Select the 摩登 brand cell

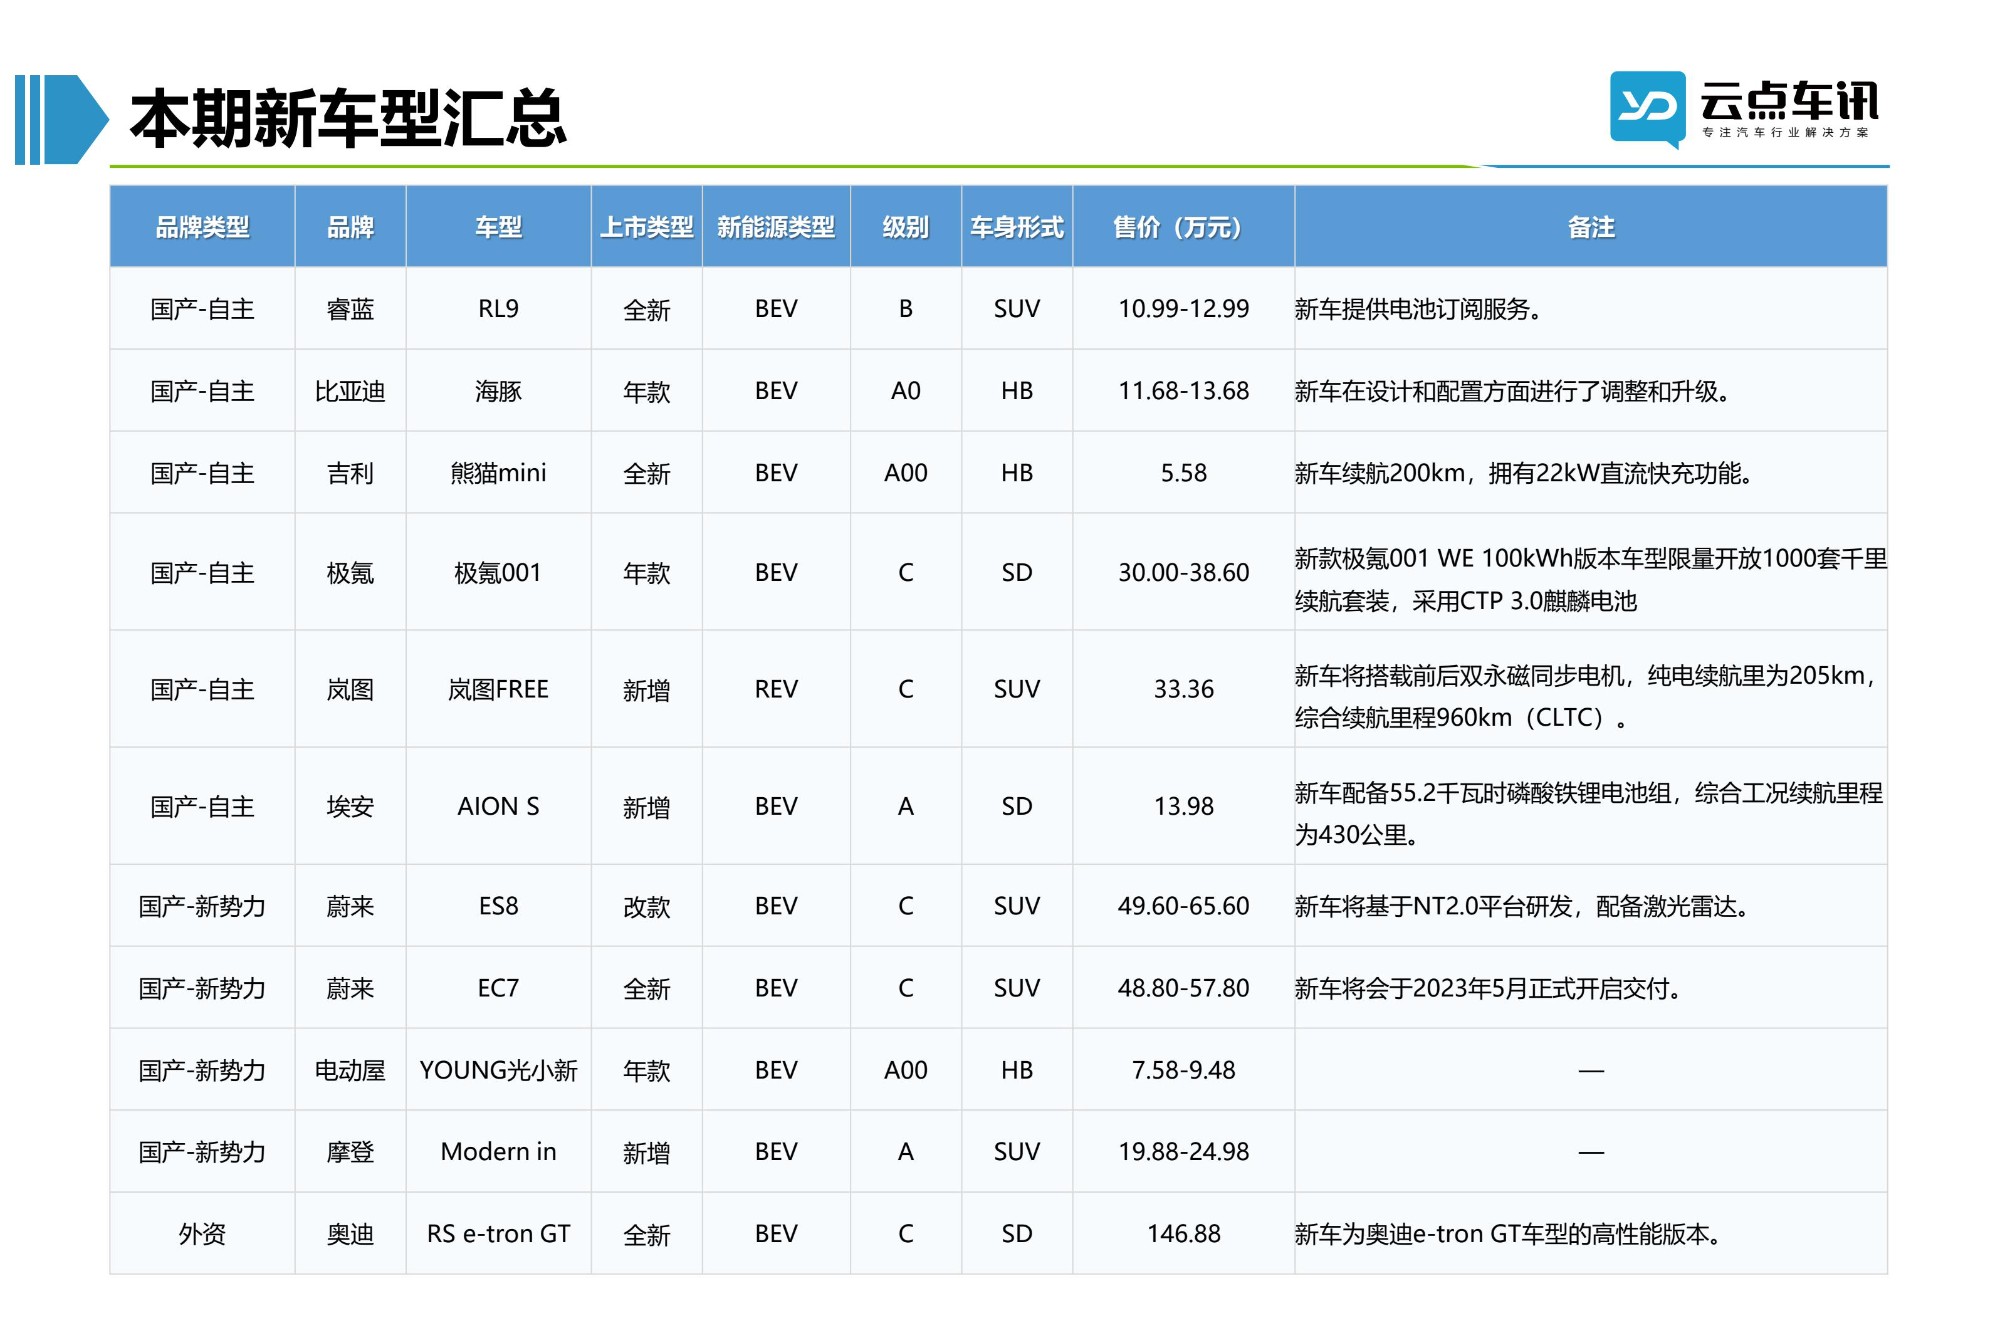[350, 1152]
